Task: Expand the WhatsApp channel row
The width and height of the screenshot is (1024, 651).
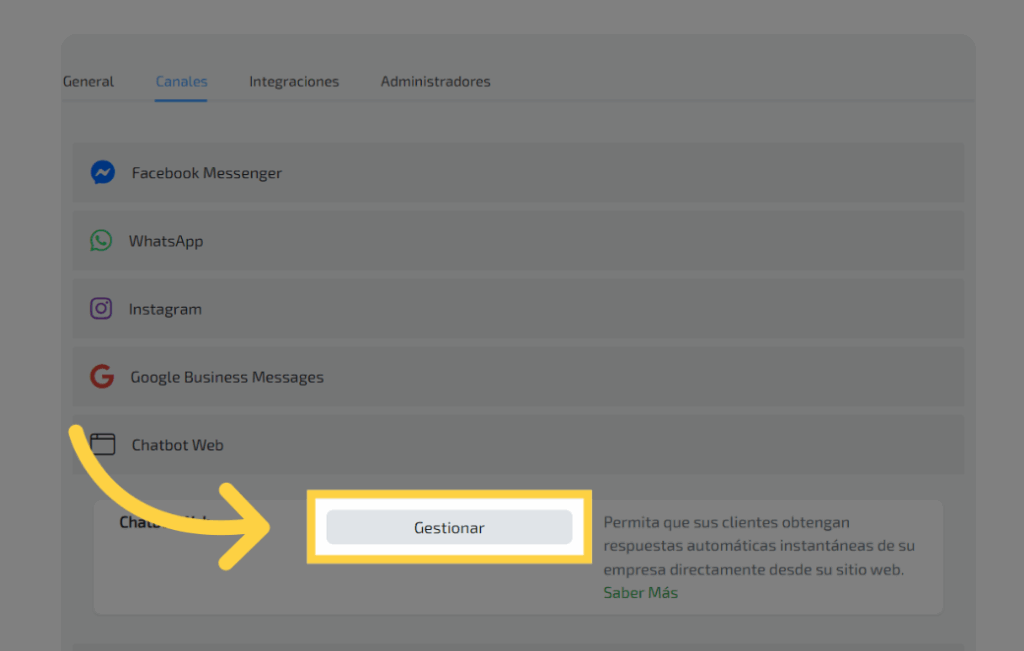Action: point(518,241)
